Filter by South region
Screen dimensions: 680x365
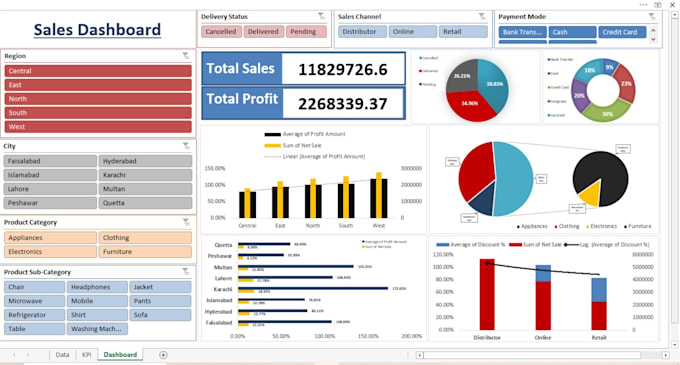point(98,113)
